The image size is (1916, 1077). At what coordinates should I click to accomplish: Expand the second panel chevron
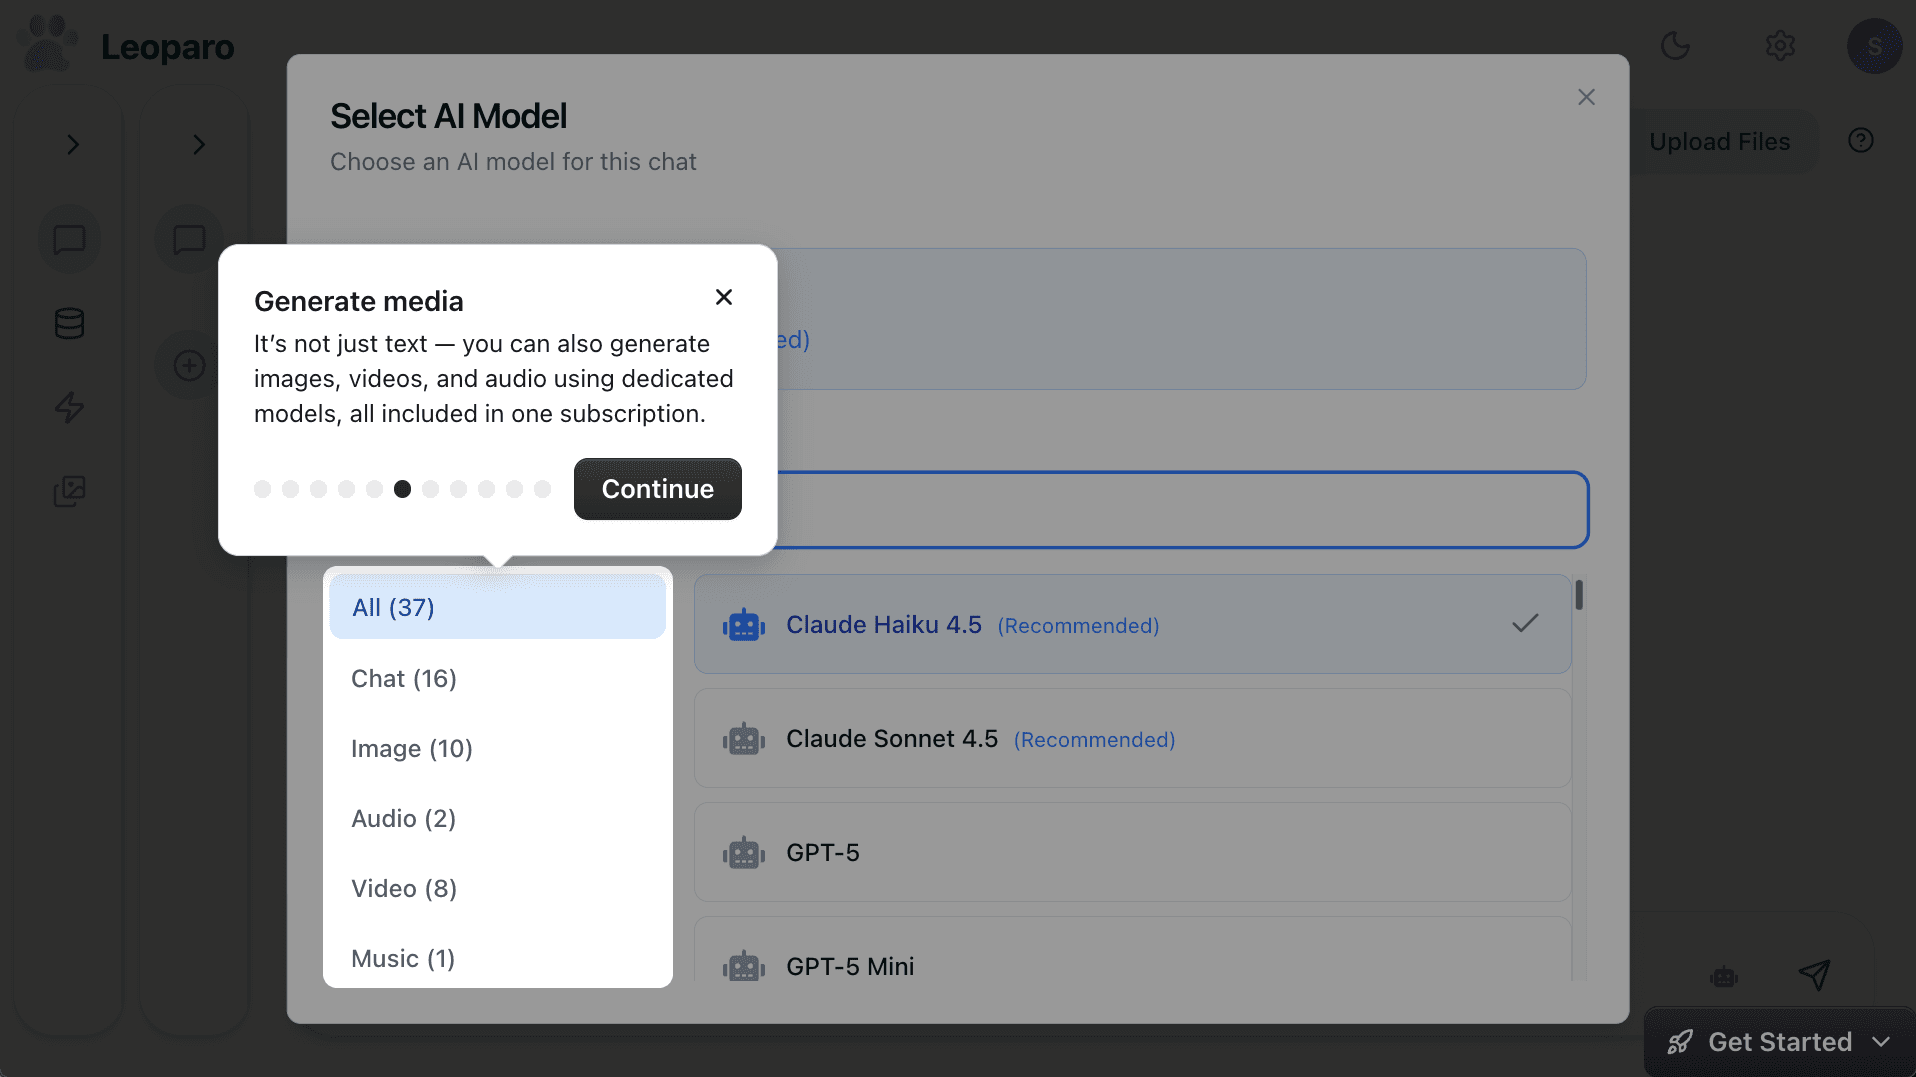(x=198, y=145)
